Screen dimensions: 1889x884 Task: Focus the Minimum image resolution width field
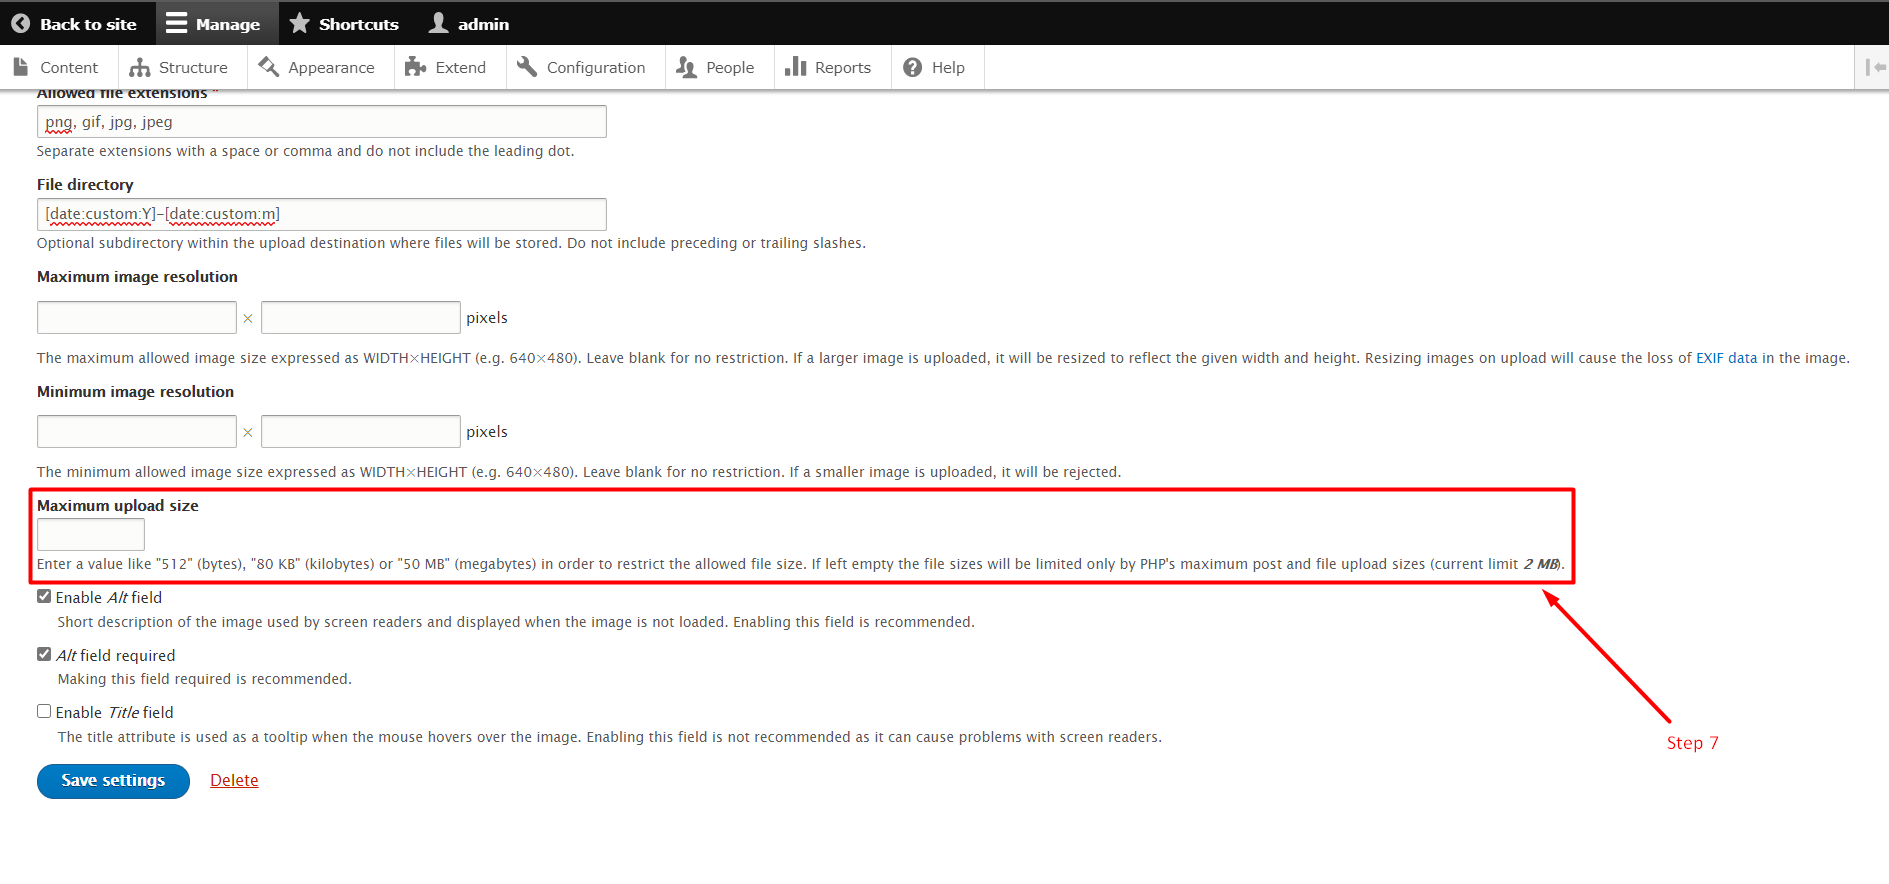[x=137, y=432]
